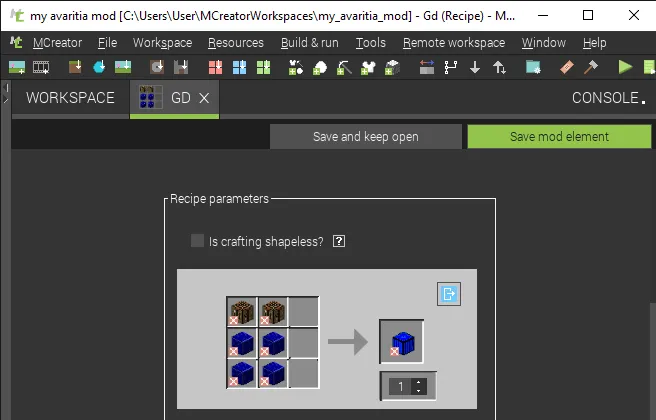Click the create animated texture filmstrip icon
The height and width of the screenshot is (420, 656).
(x=41, y=67)
